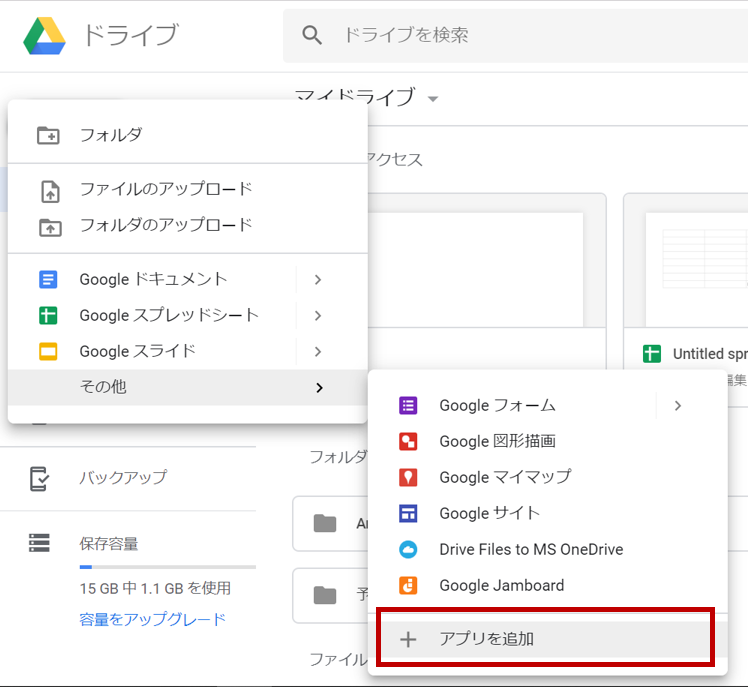Expand the Google スライド submenu arrow

[318, 352]
